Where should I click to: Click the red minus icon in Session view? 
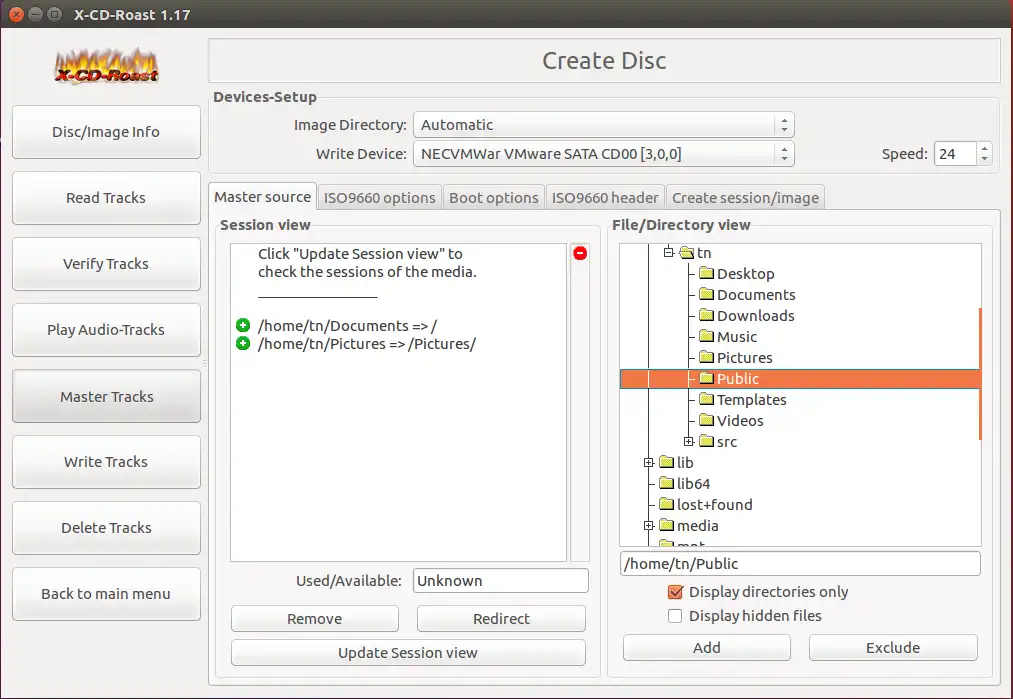point(580,253)
